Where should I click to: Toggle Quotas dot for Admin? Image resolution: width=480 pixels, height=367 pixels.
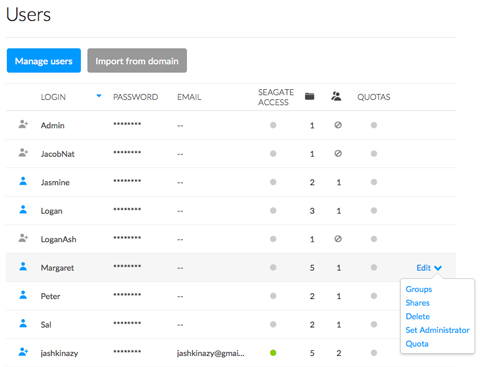[x=374, y=125]
